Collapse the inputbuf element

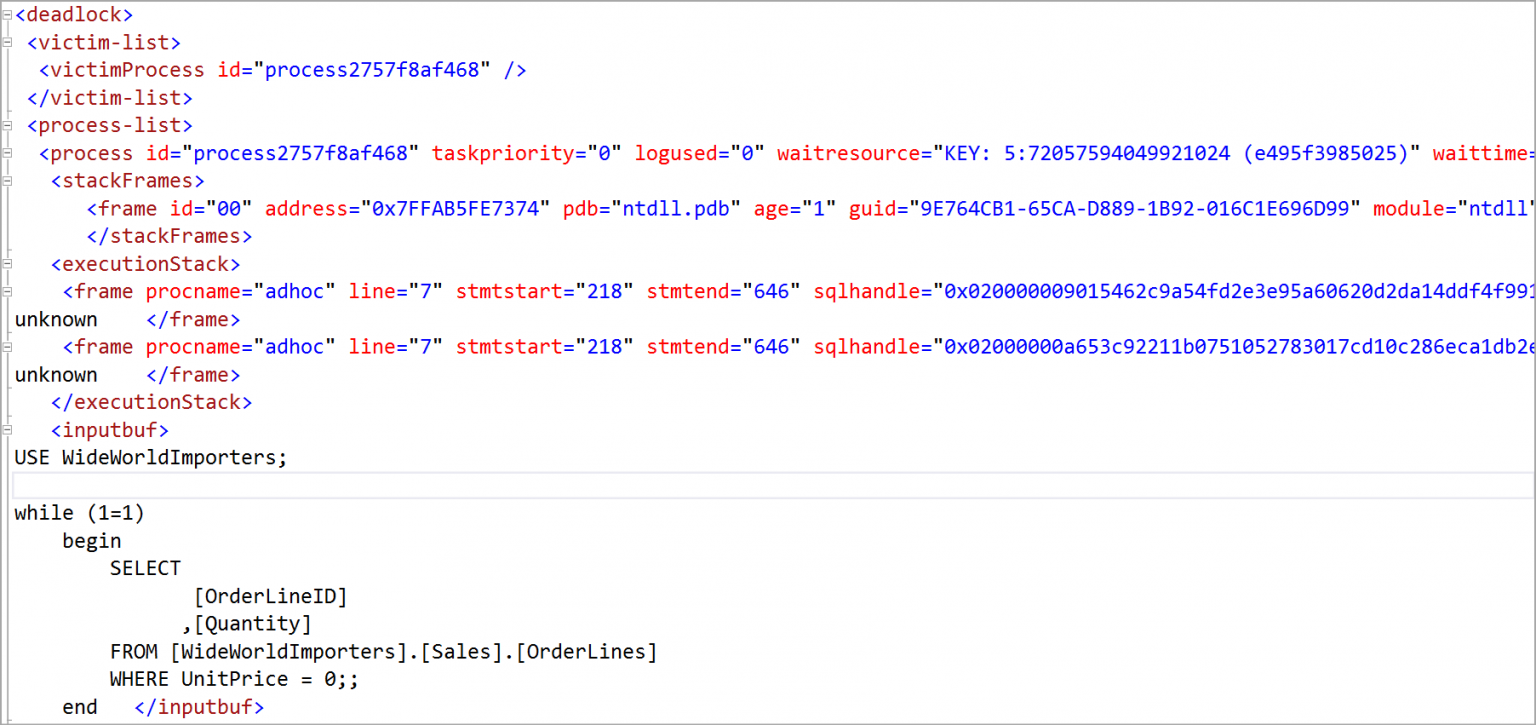coord(8,430)
